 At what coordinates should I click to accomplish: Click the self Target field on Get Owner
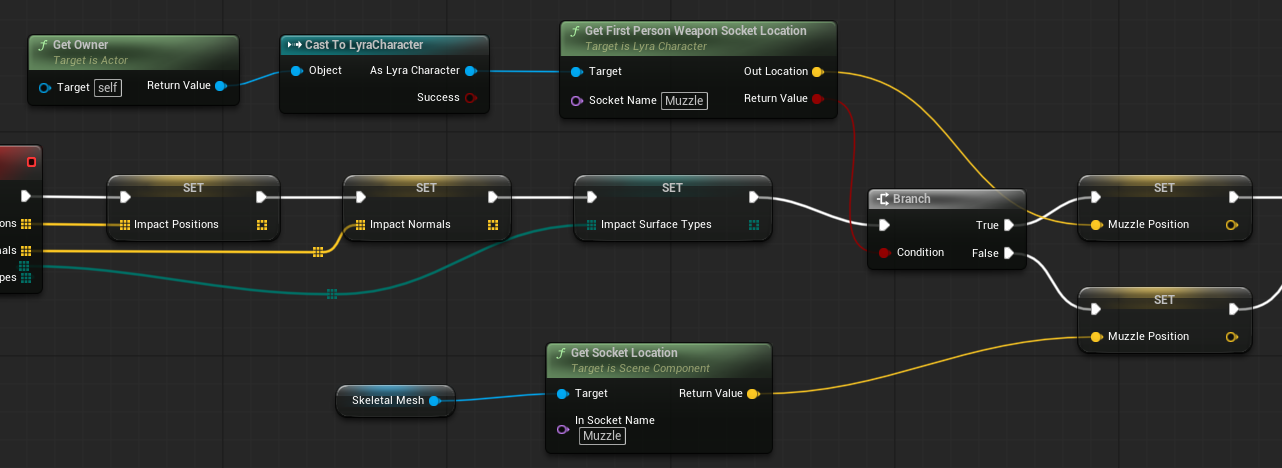click(x=108, y=87)
